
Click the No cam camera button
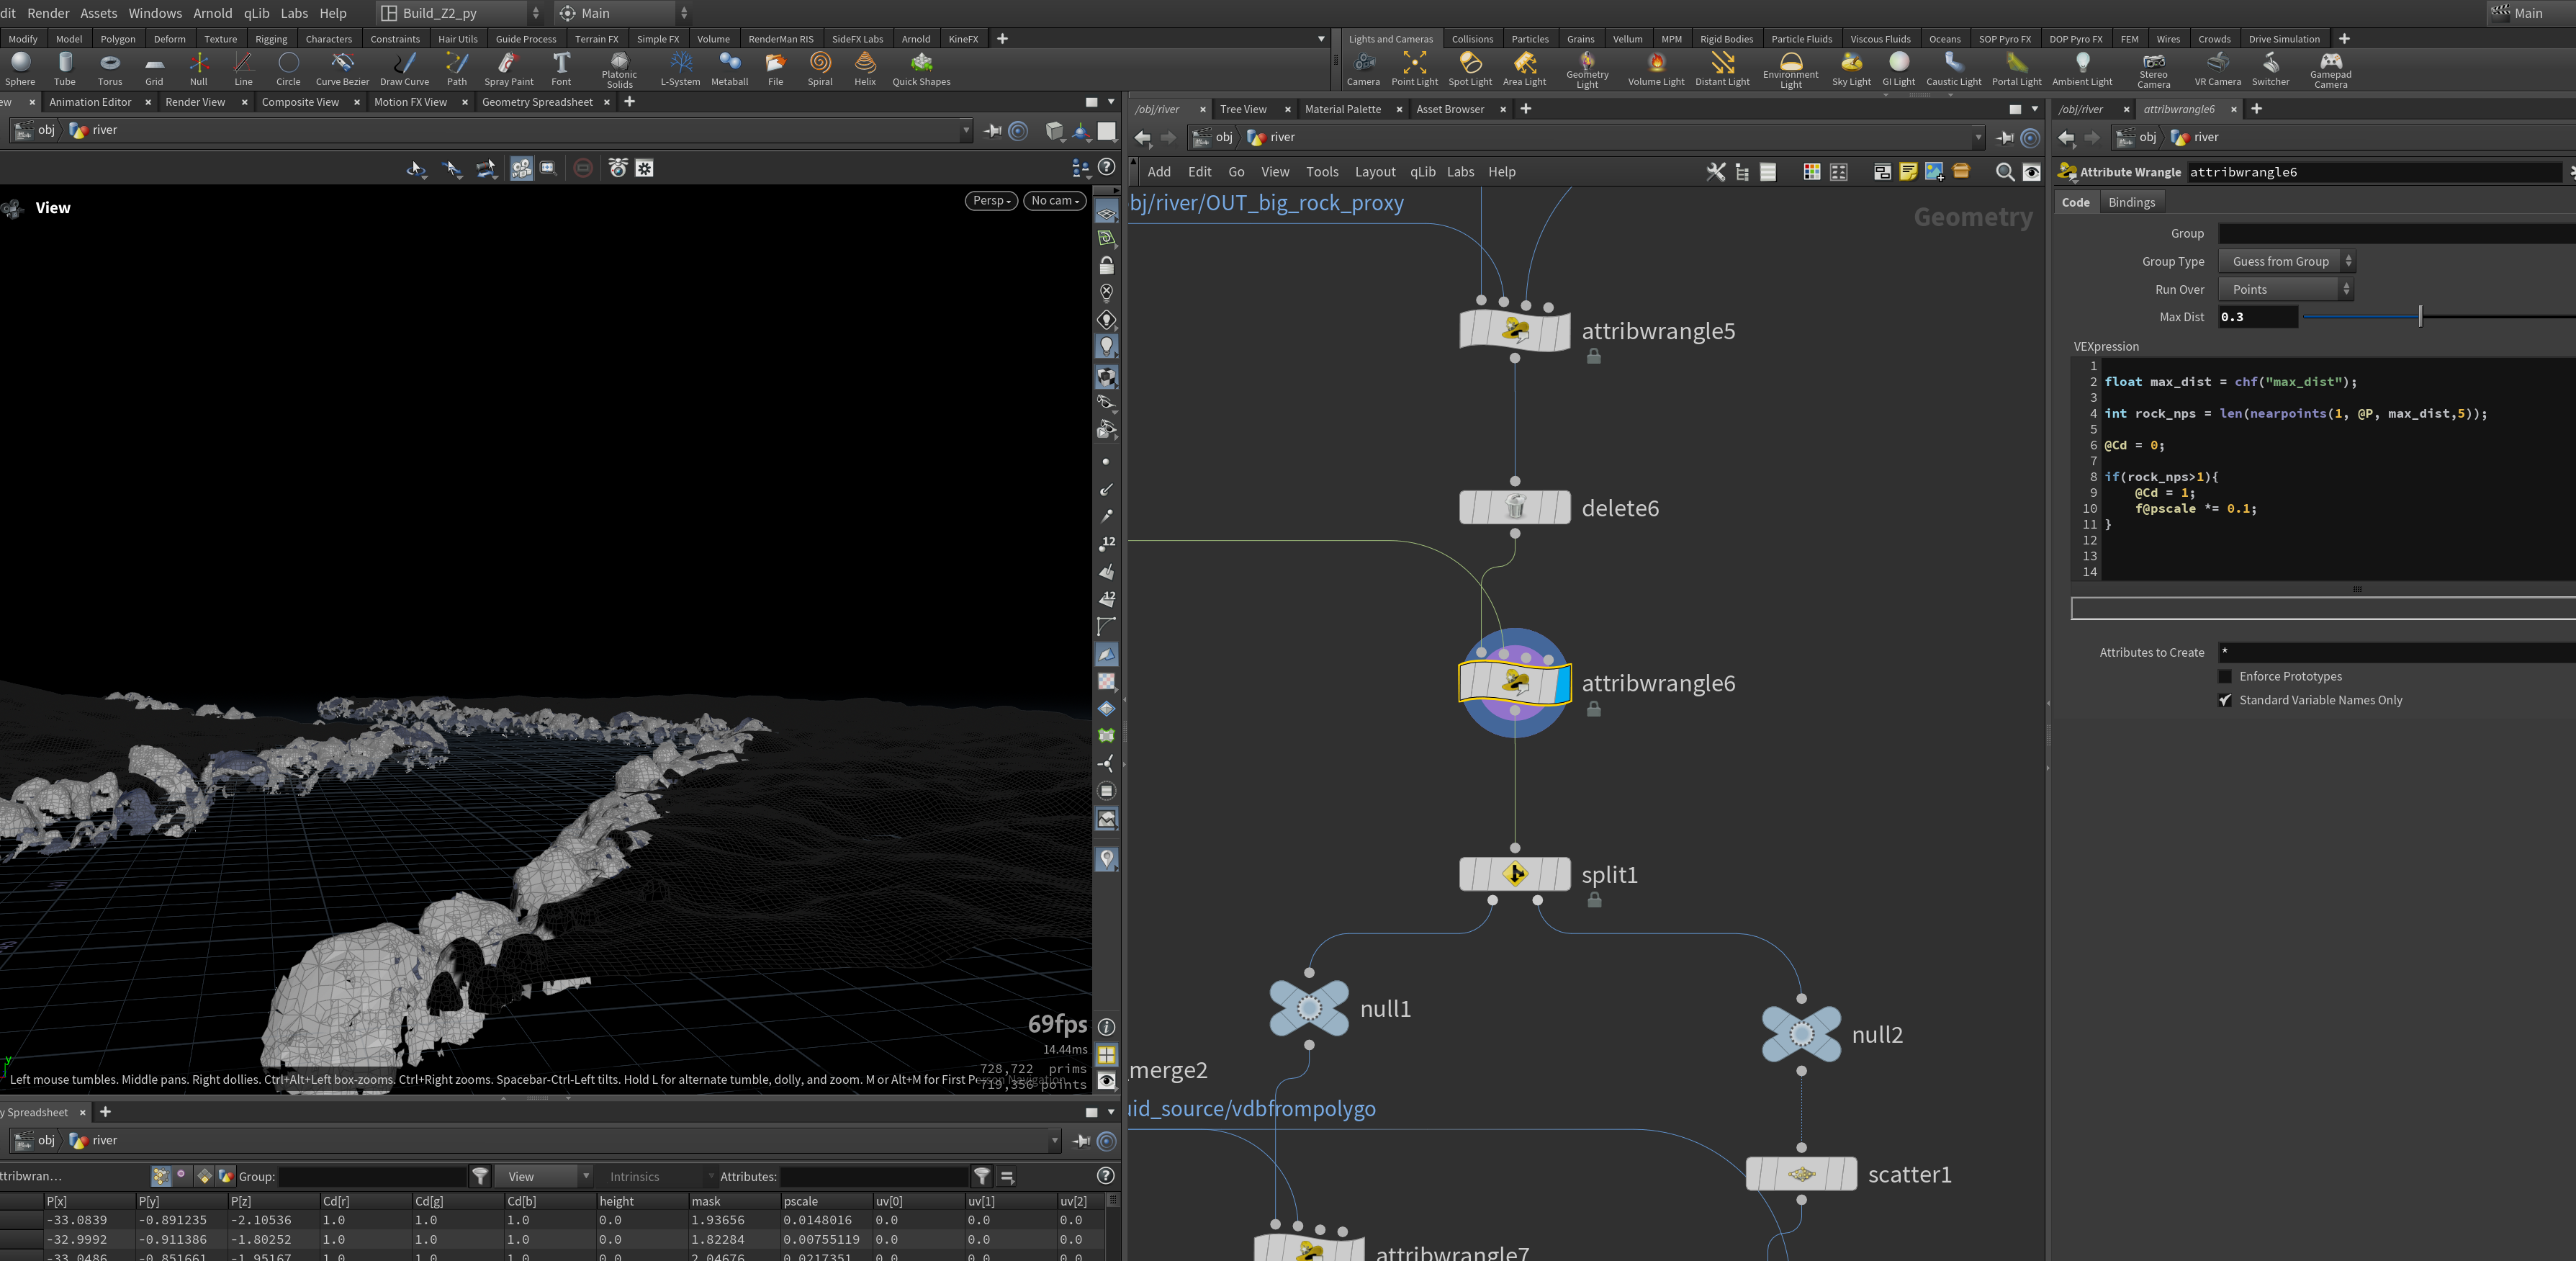pyautogui.click(x=1055, y=201)
